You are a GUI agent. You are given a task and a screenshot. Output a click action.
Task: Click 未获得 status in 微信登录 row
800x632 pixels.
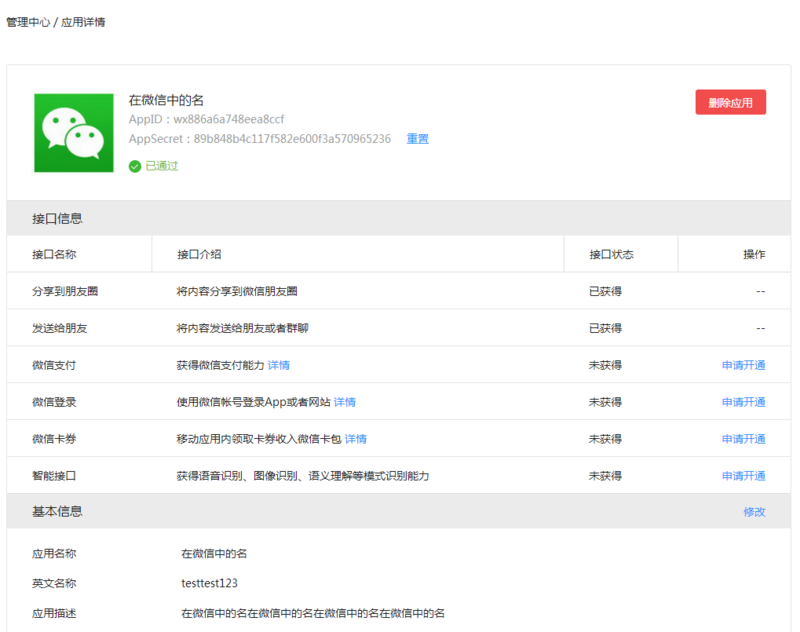[606, 402]
